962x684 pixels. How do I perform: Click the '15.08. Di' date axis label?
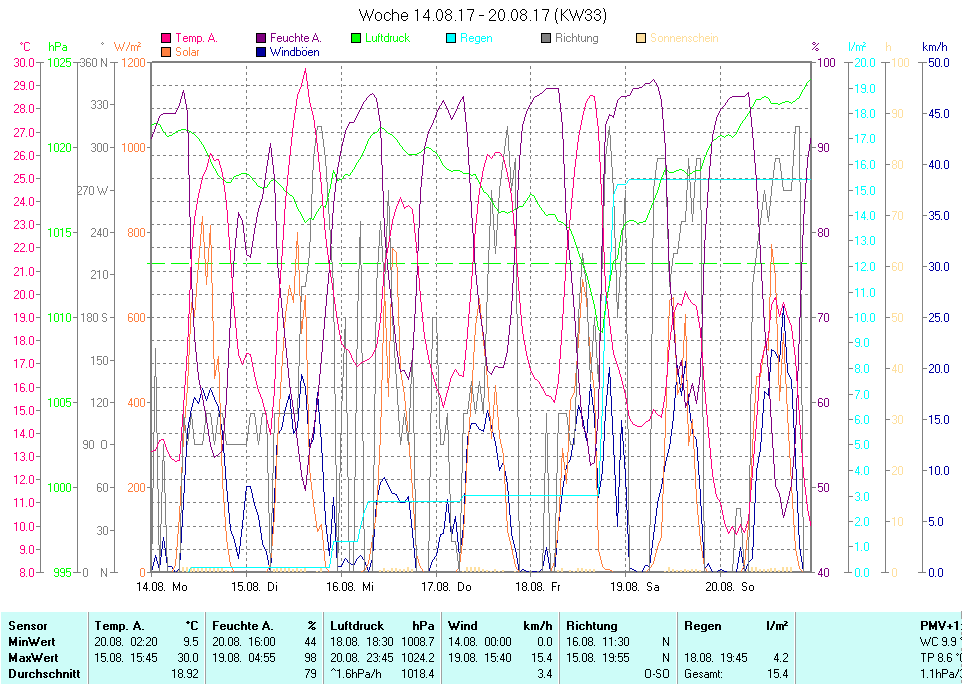(254, 587)
